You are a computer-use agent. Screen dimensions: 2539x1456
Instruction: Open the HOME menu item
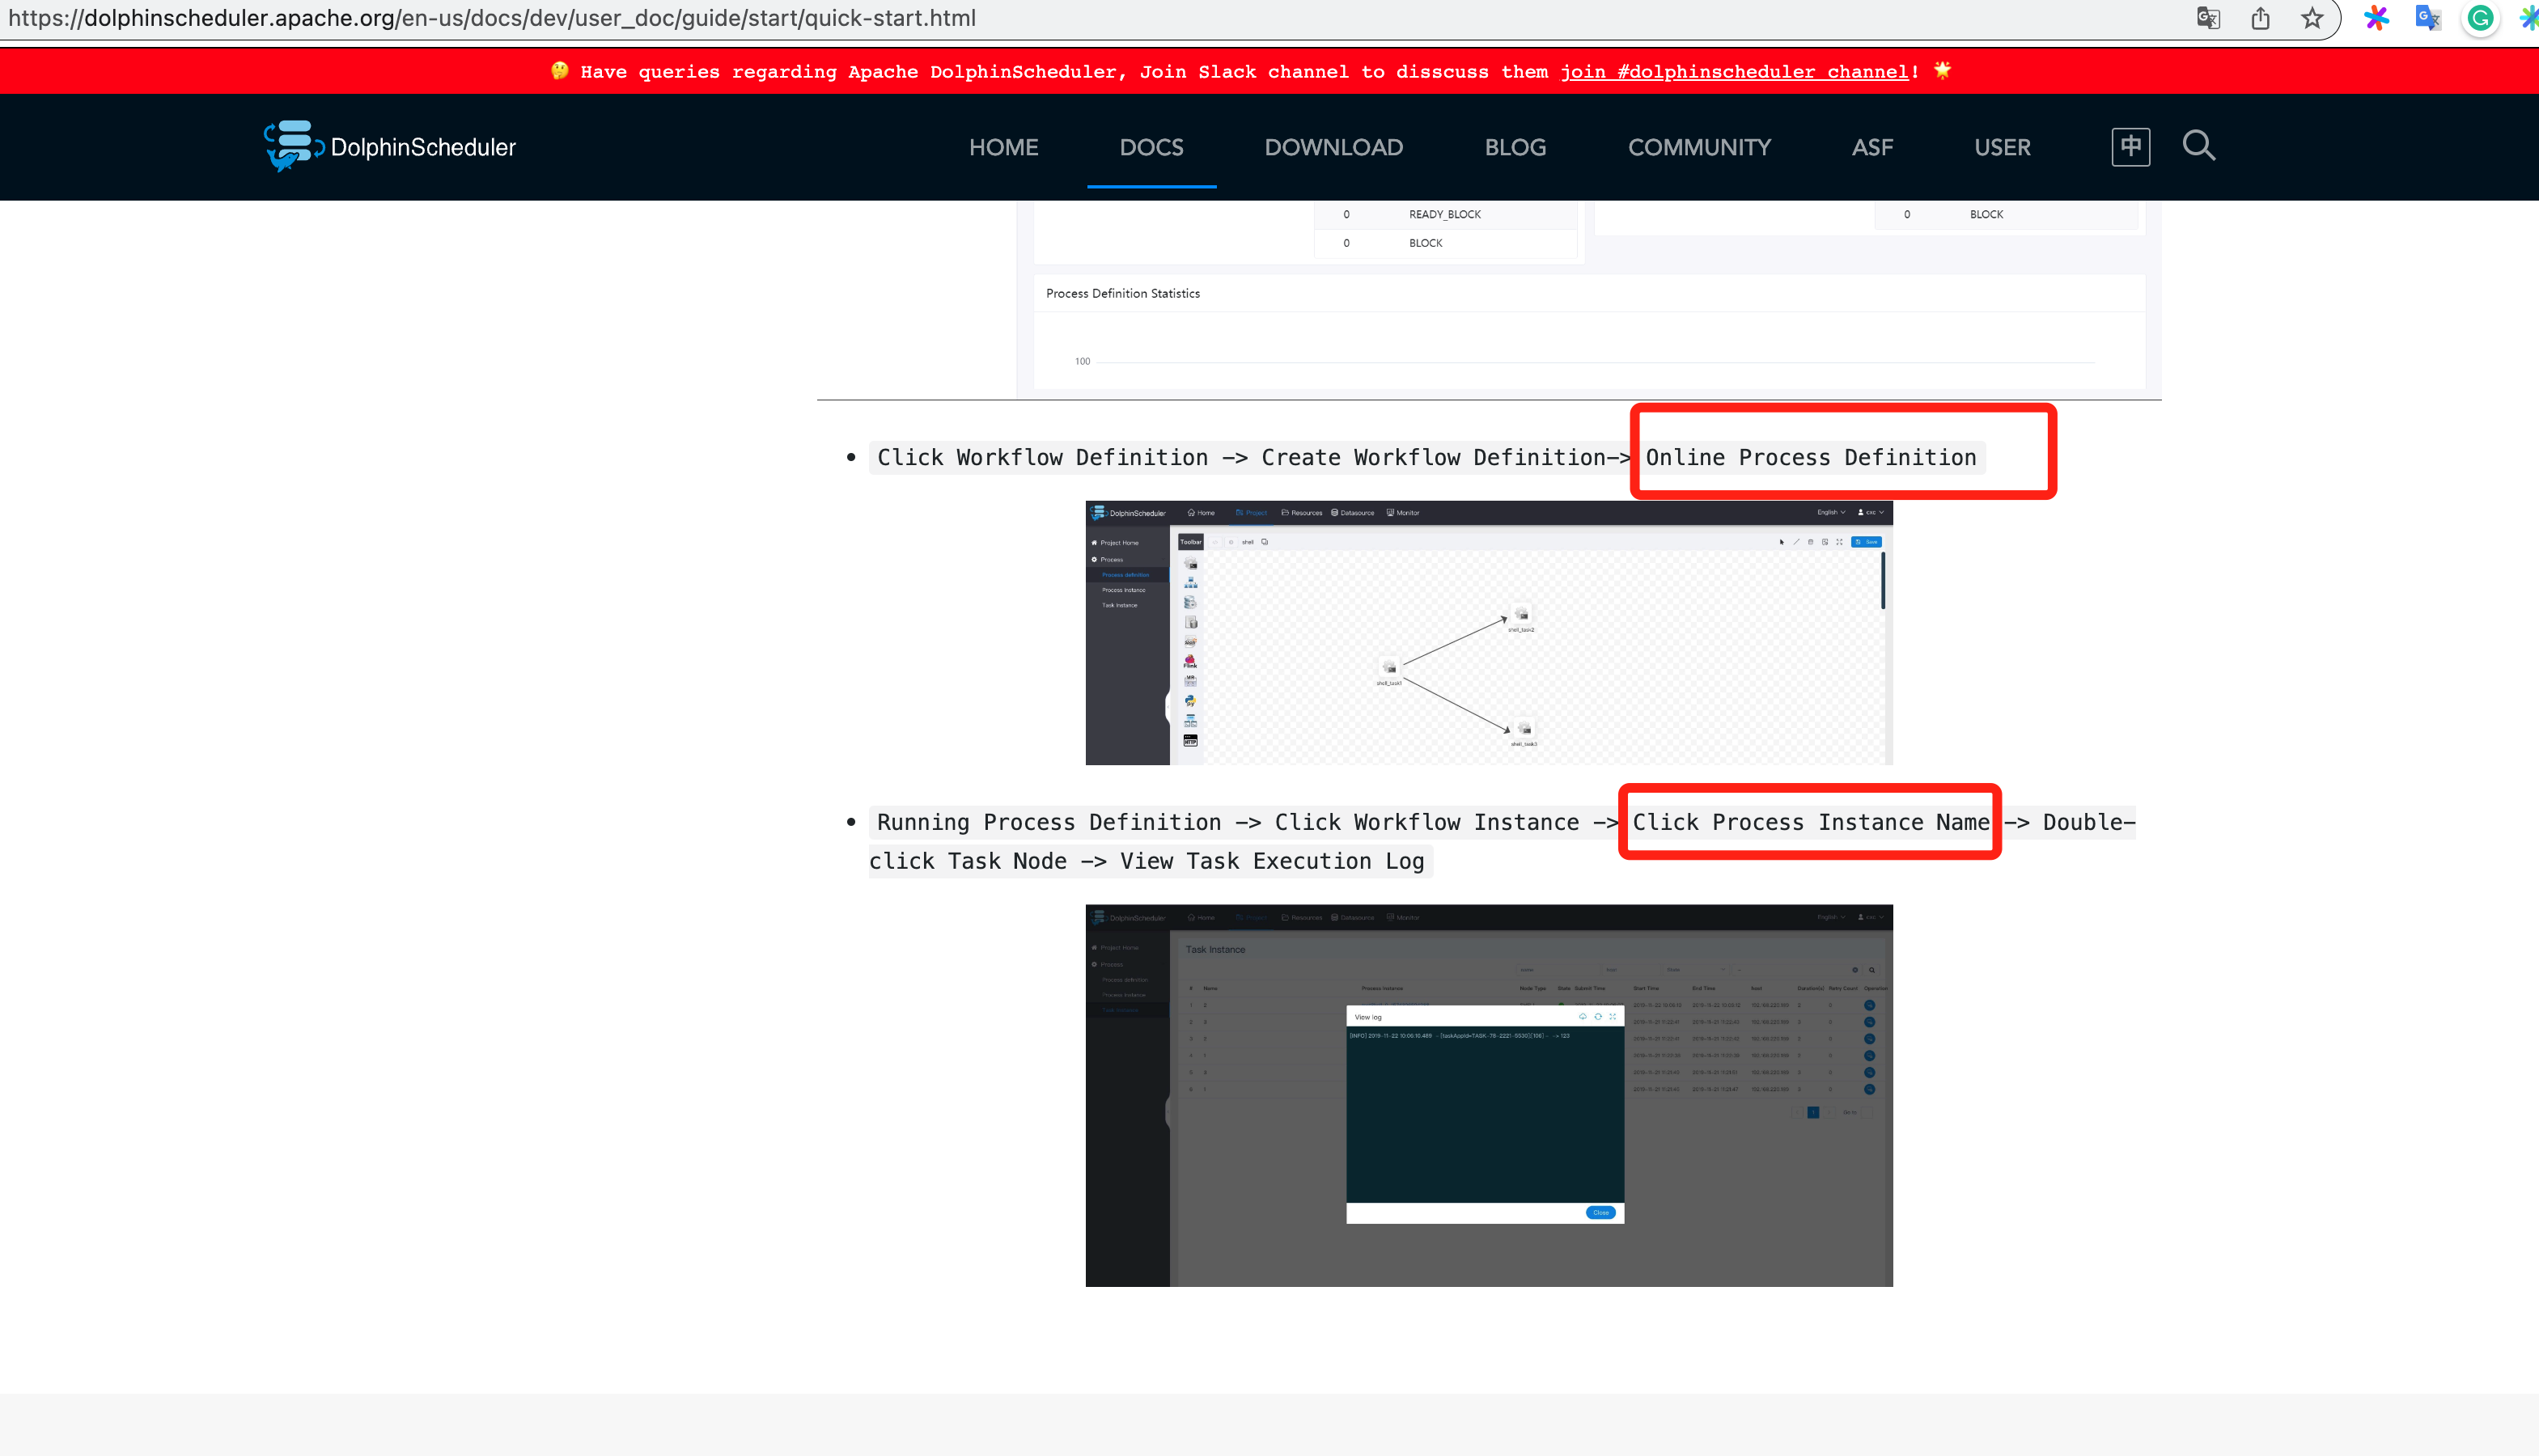tap(1003, 147)
